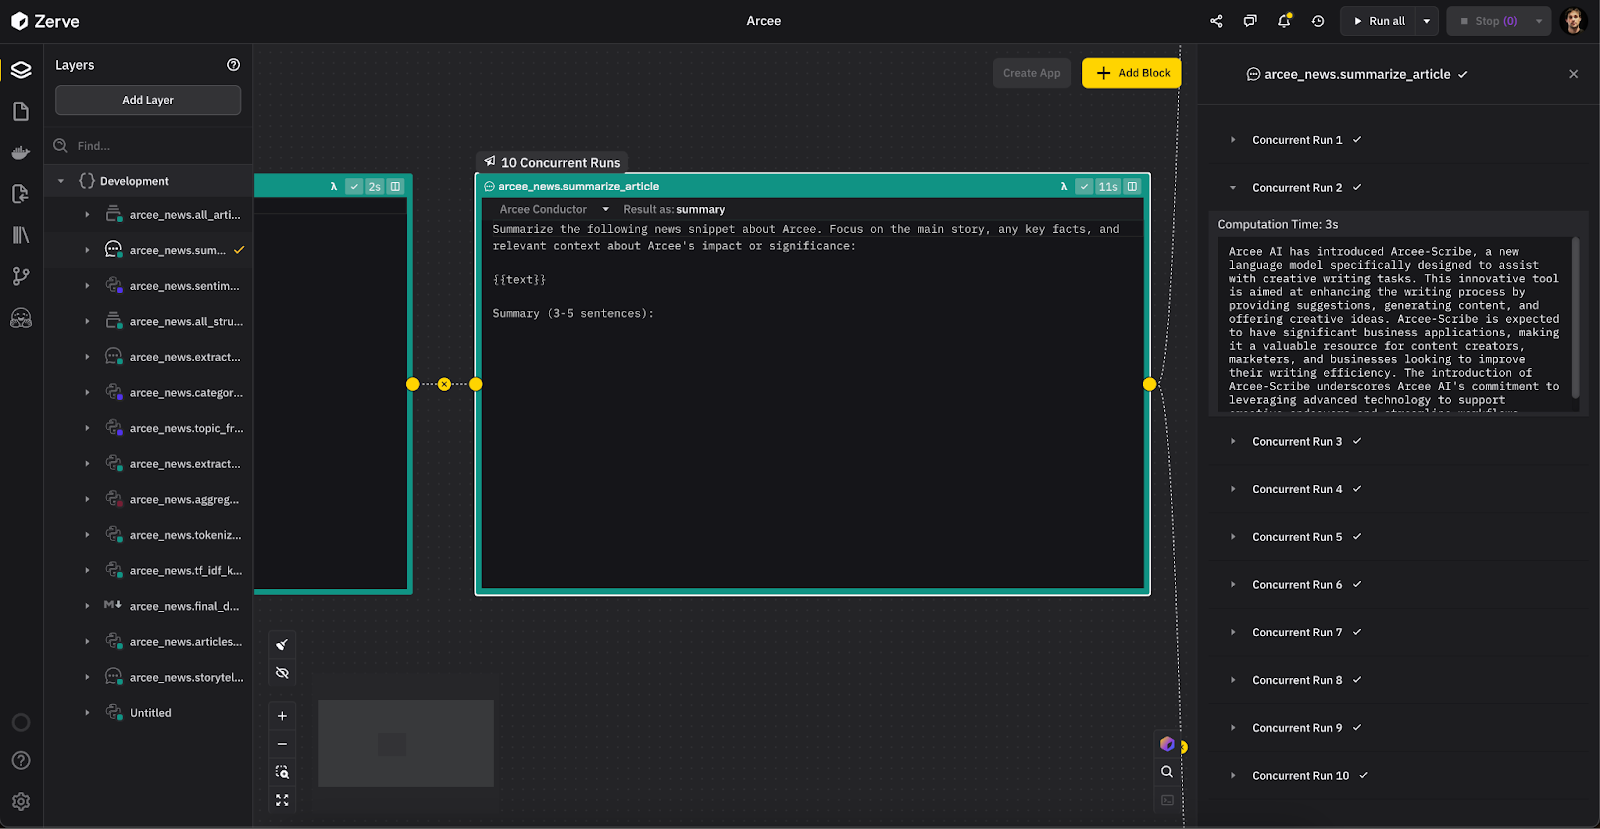1600x829 pixels.
Task: Expand arcee_news.all_arti... tree item
Action: tap(87, 215)
